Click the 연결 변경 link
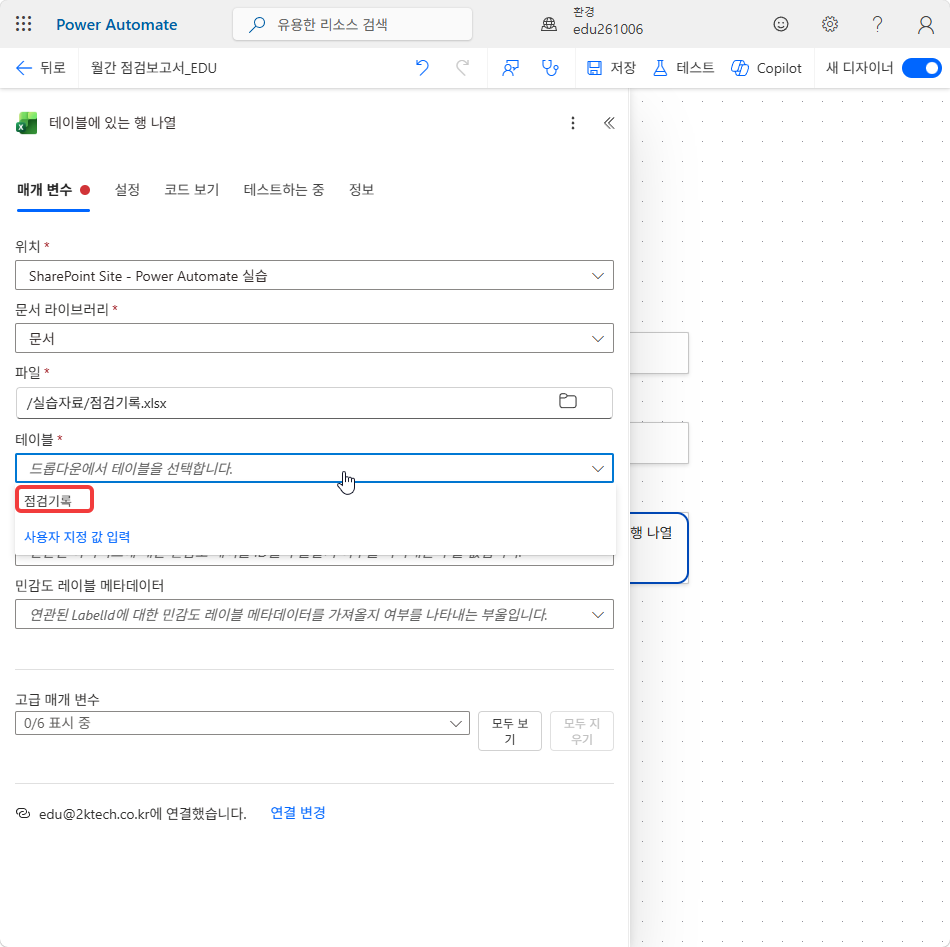 297,812
